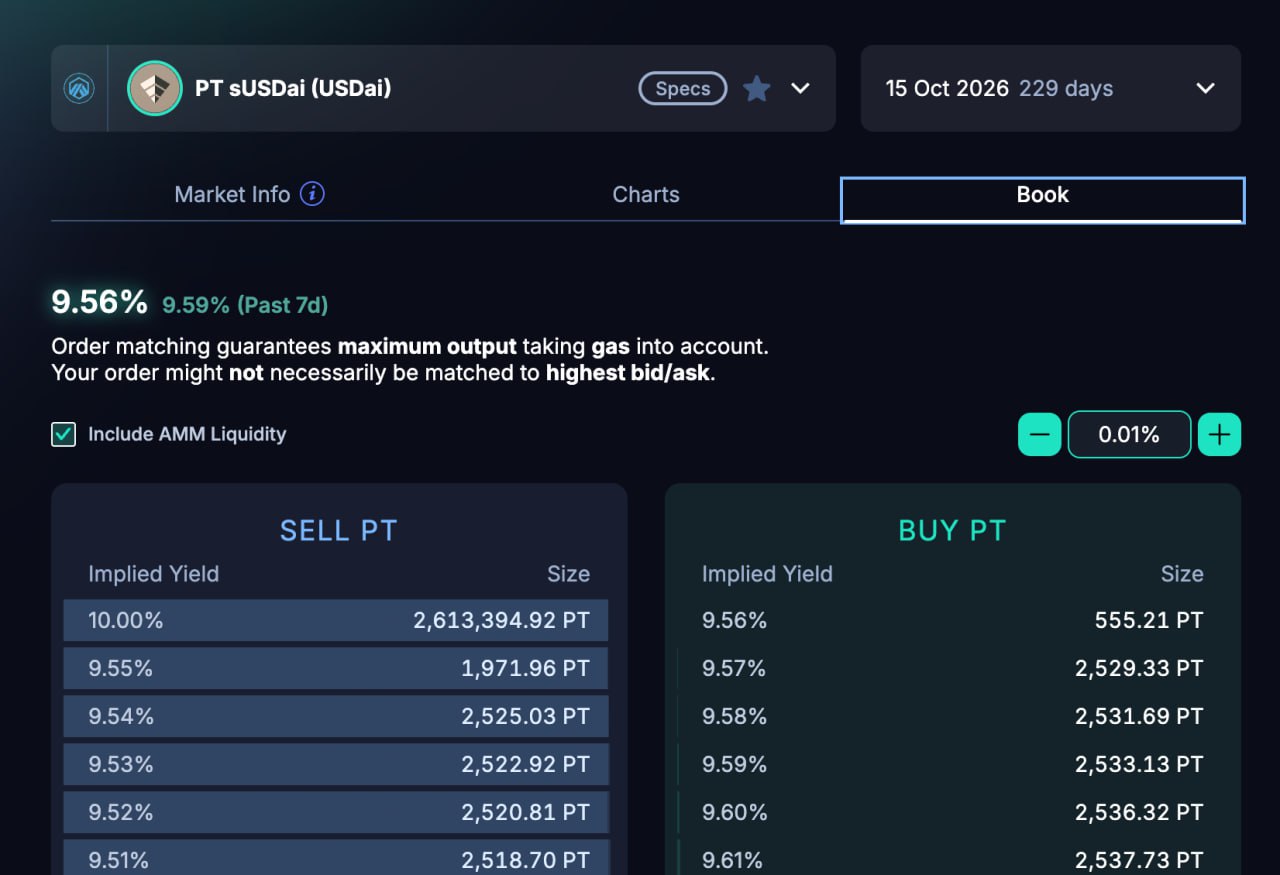Viewport: 1280px width, 875px height.
Task: Select the 9.59% Buy PT row
Action: click(952, 764)
